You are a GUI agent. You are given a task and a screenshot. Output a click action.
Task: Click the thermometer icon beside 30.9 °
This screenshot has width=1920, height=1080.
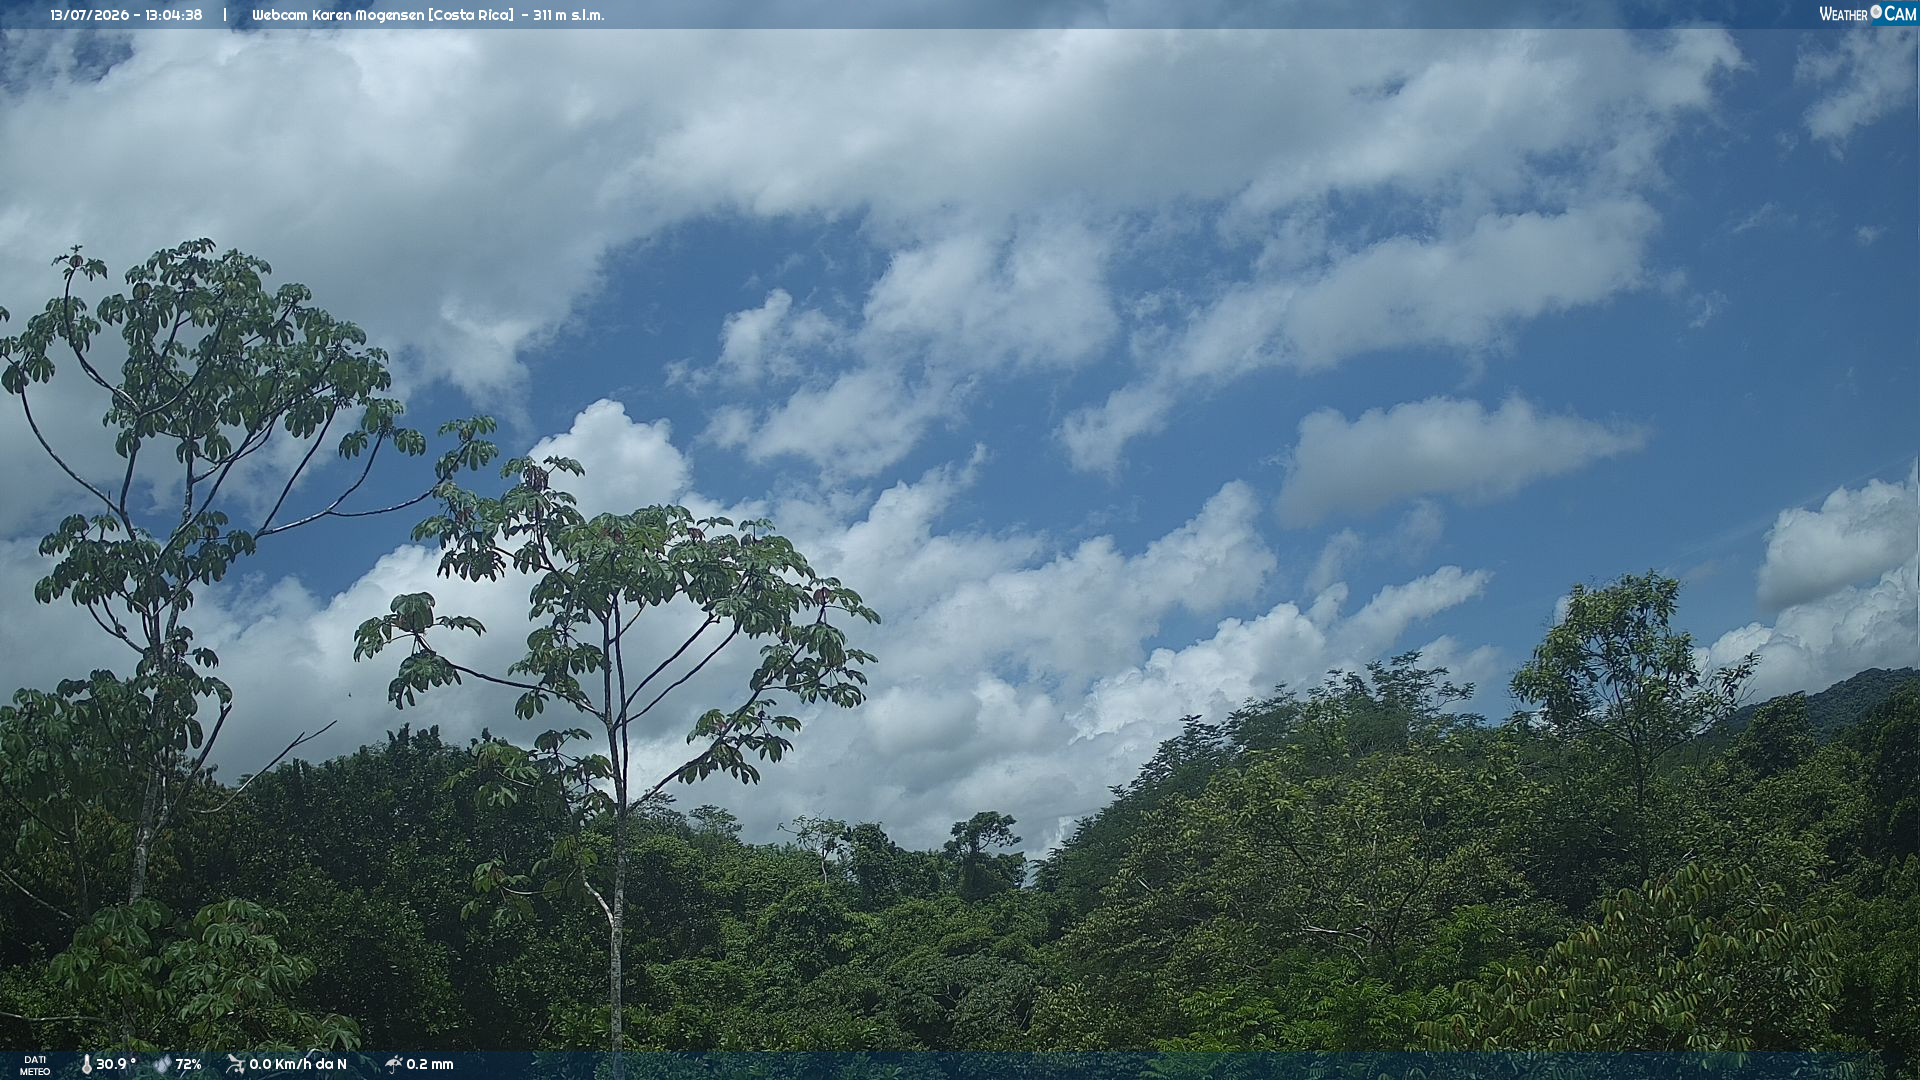coord(86,1065)
